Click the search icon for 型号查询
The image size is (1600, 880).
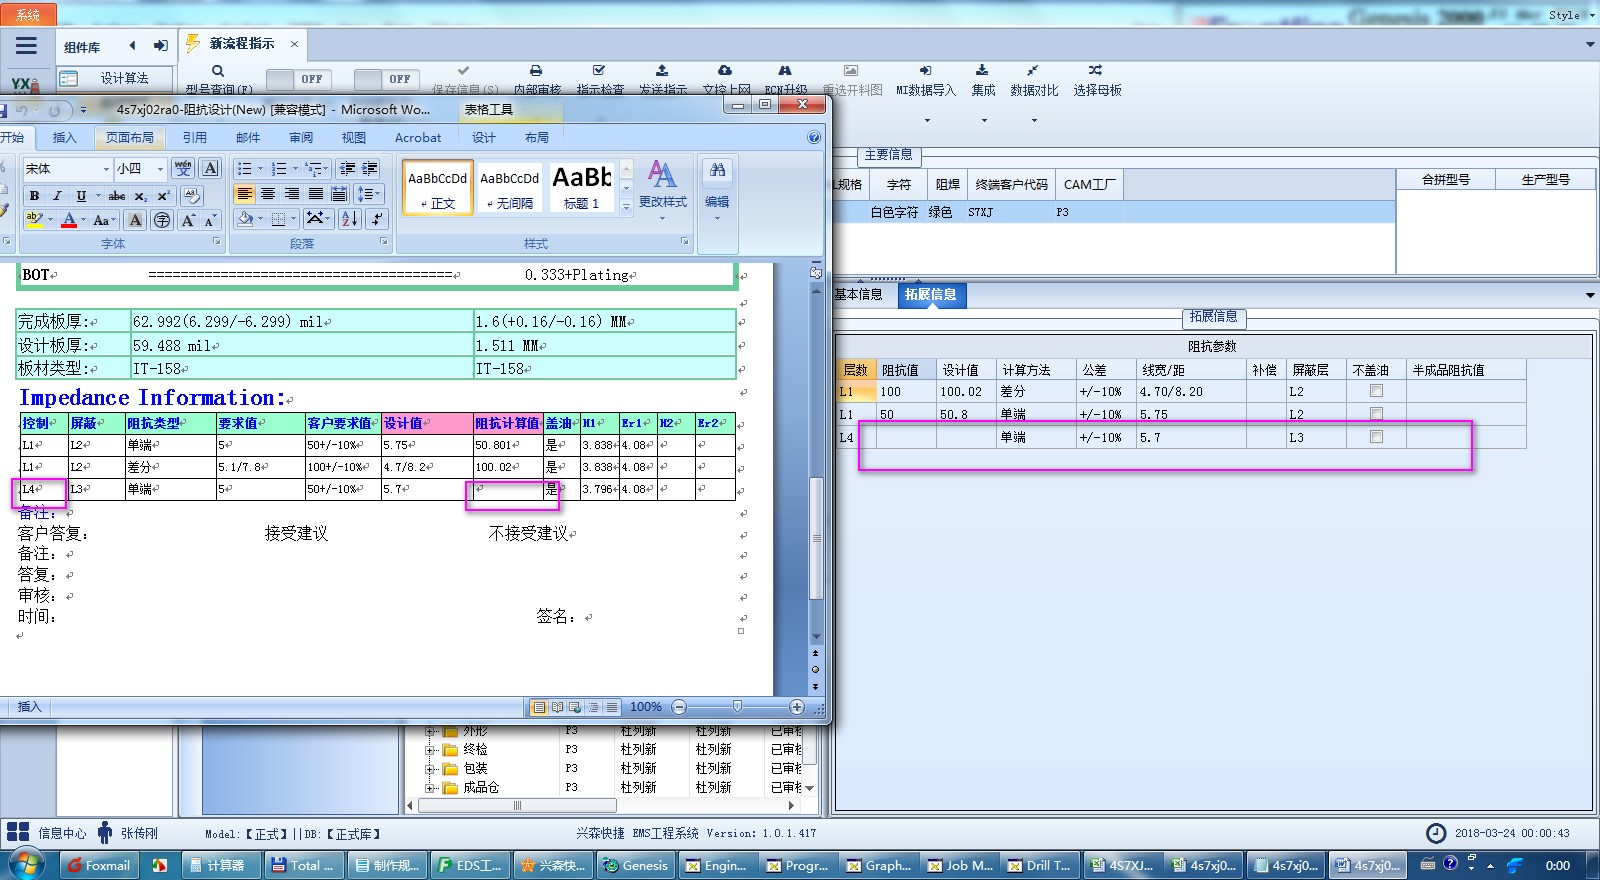[x=218, y=71]
